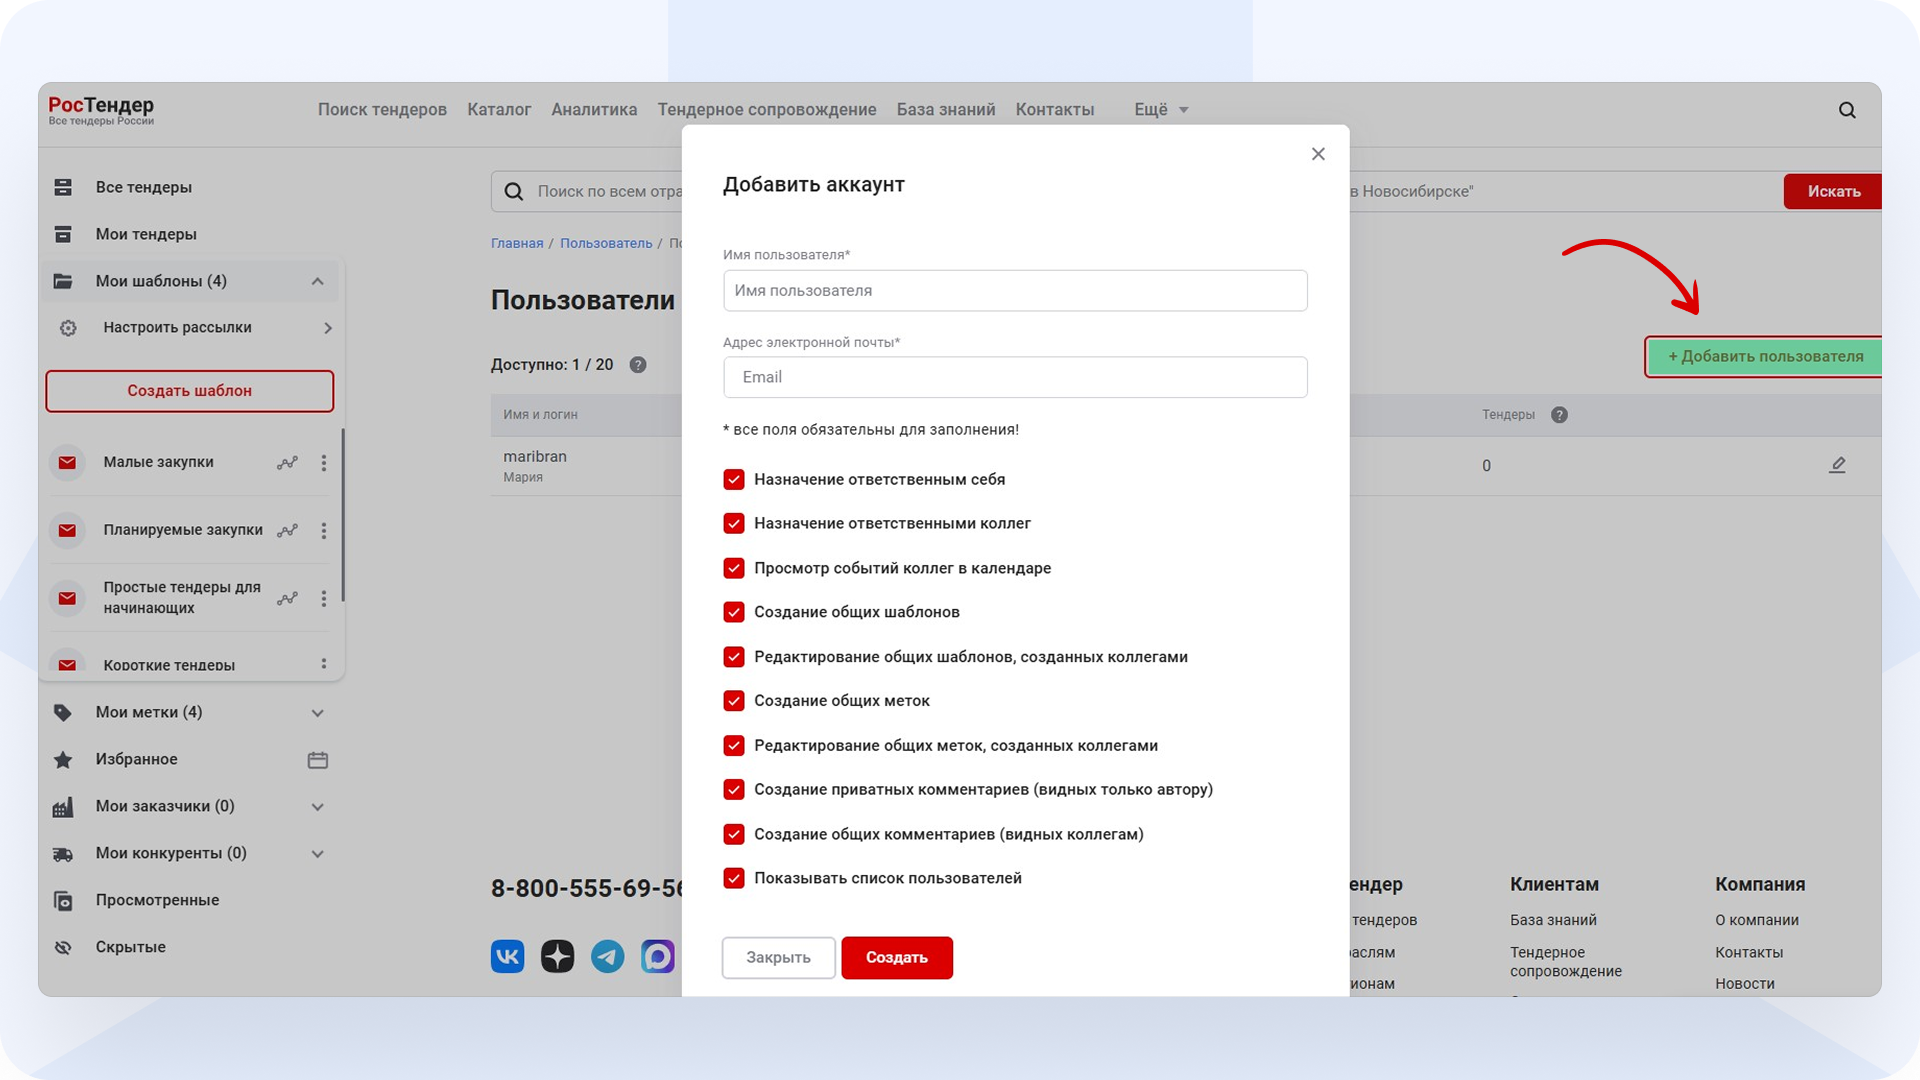Viewport: 1920px width, 1080px height.
Task: Click the red Создать button
Action: point(897,958)
